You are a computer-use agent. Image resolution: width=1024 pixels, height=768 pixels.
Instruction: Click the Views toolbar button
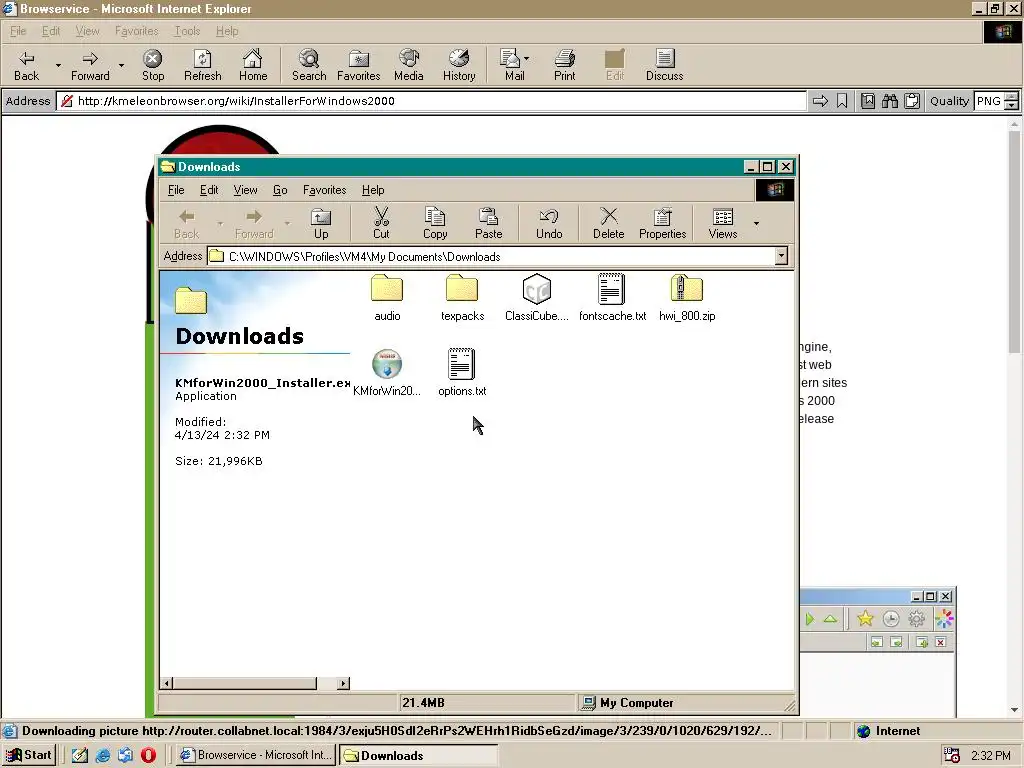722,223
